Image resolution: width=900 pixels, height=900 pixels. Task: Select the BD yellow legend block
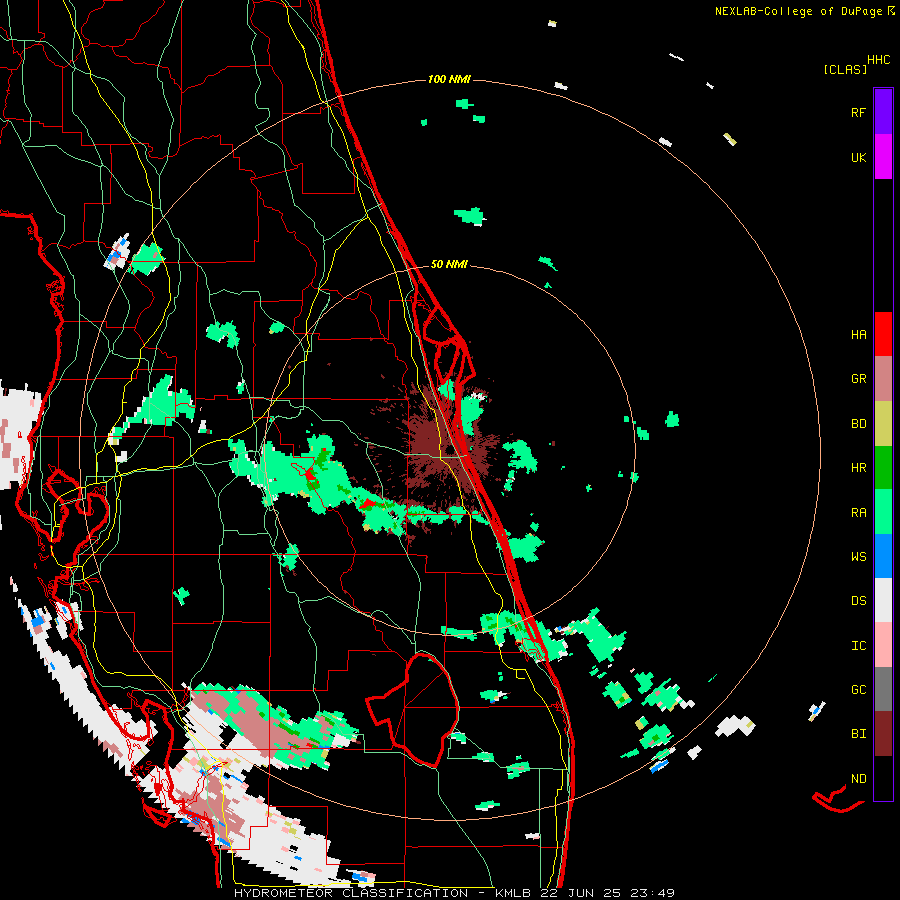(x=883, y=424)
